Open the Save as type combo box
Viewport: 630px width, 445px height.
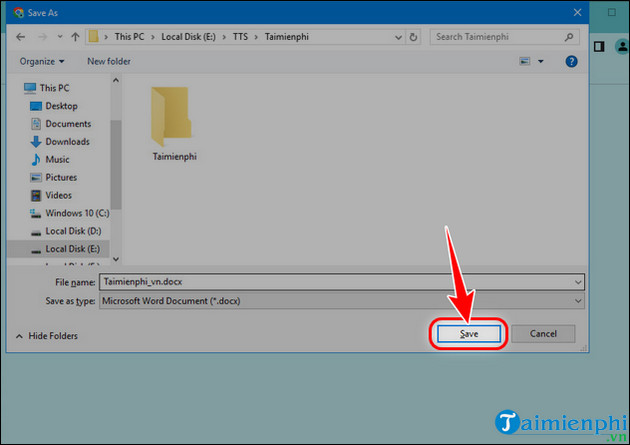[342, 301]
